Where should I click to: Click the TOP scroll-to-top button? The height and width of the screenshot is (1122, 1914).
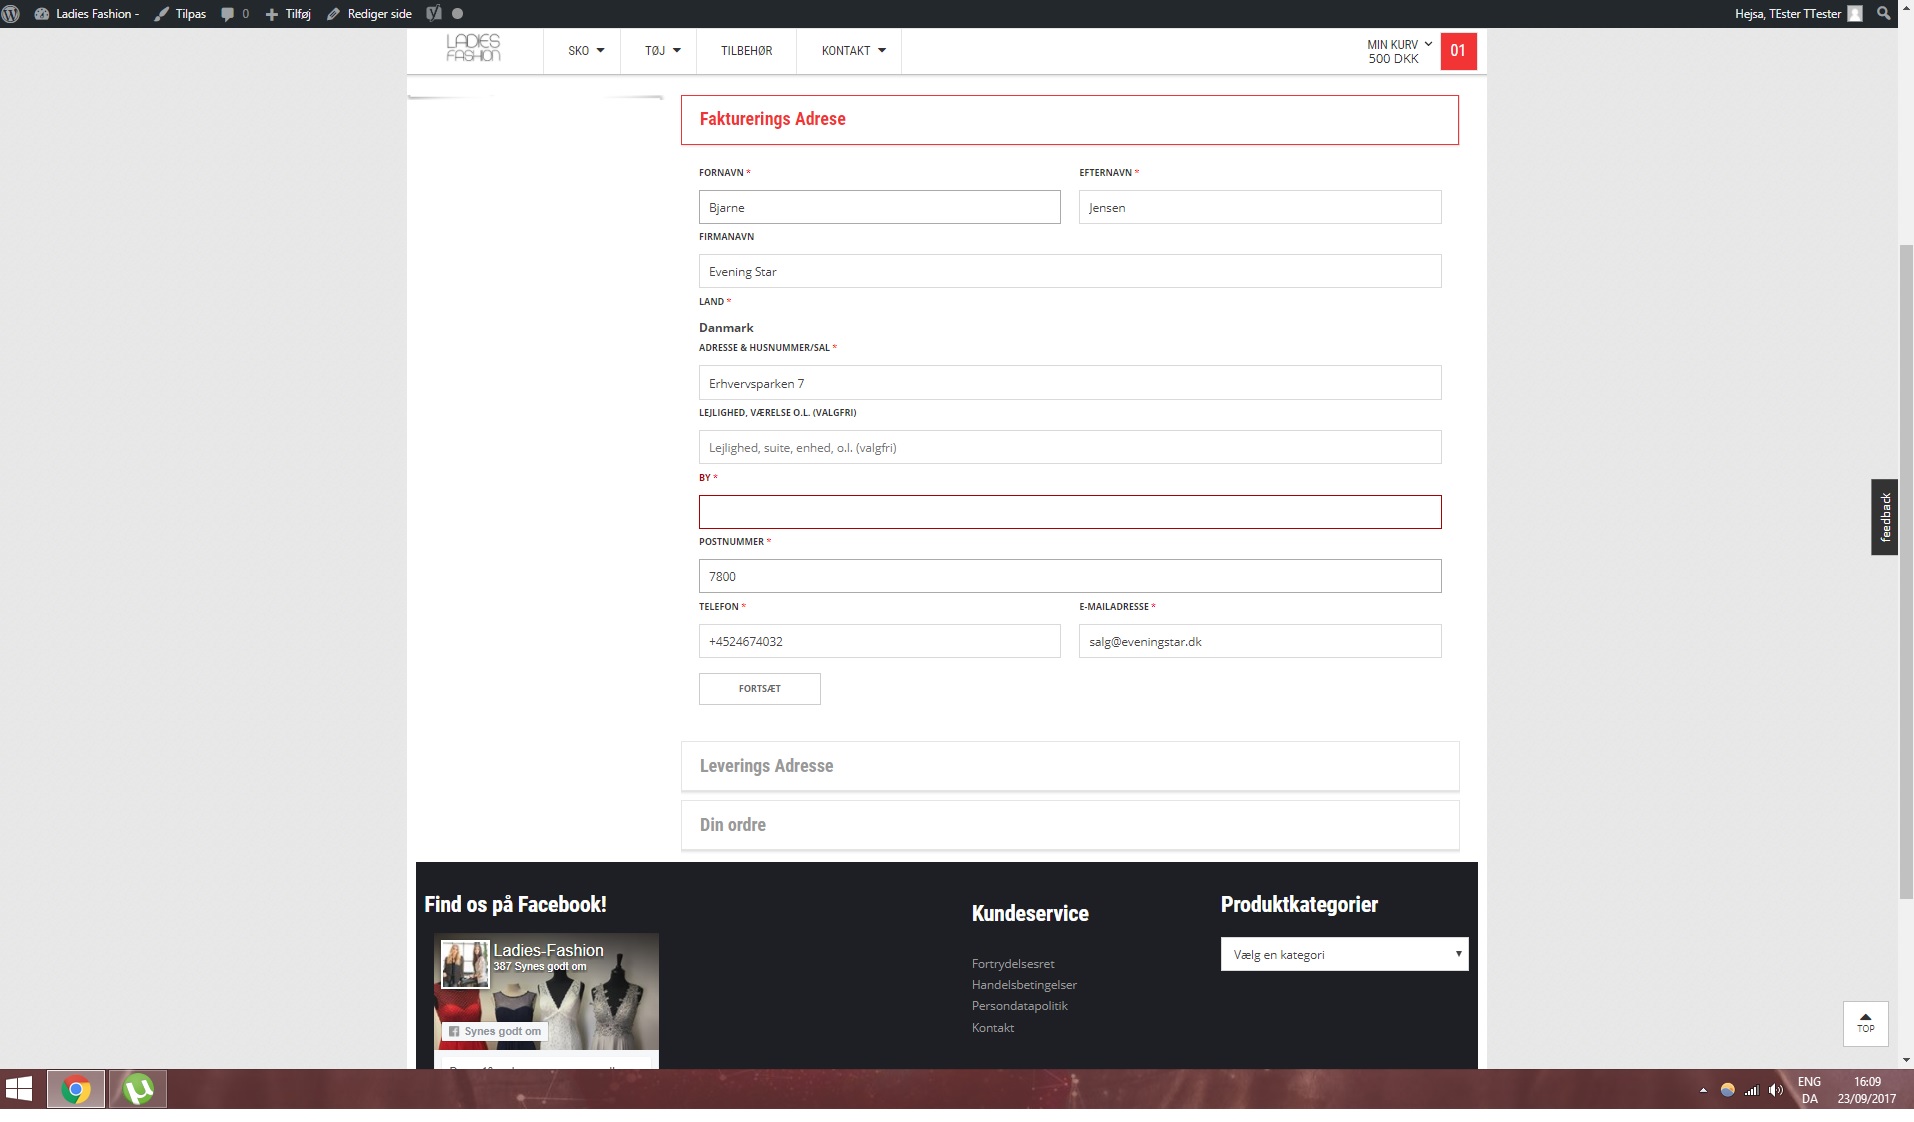pyautogui.click(x=1865, y=1023)
